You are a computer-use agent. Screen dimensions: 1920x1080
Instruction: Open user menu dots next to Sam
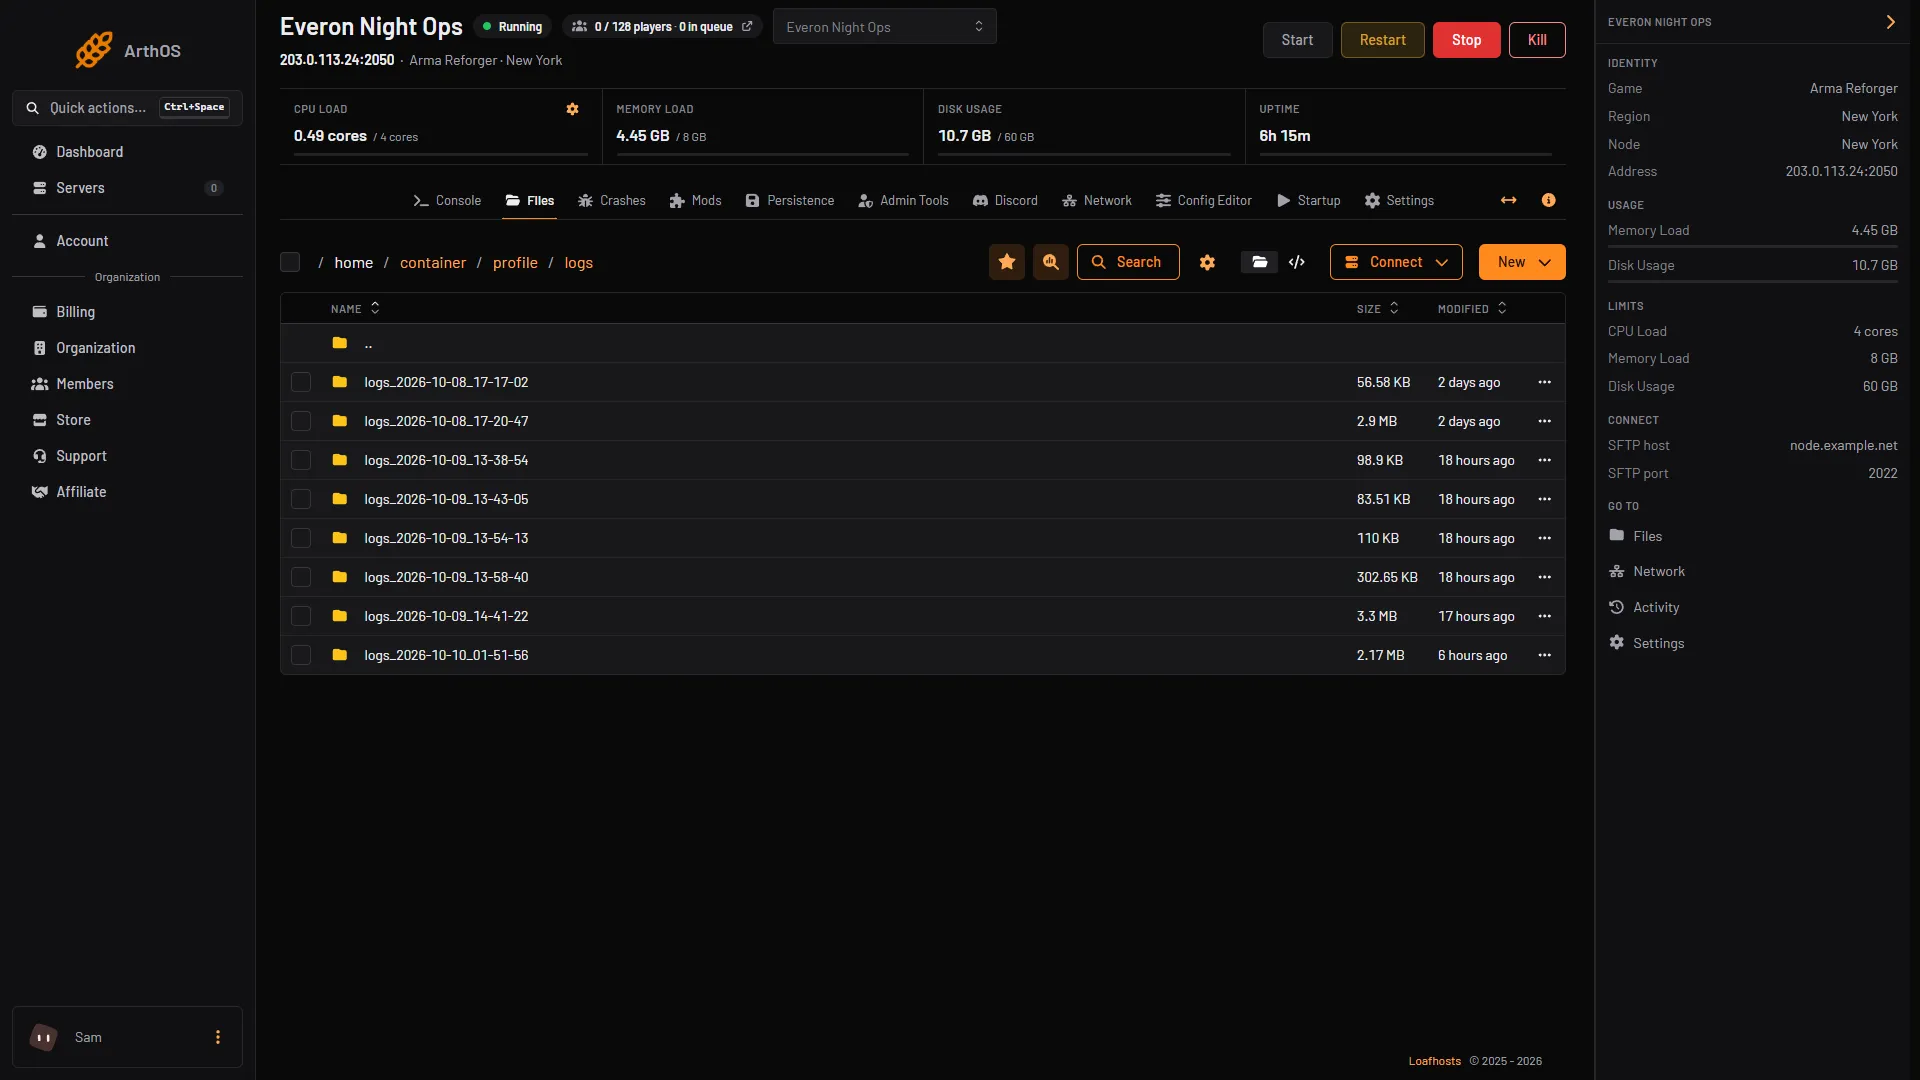[x=218, y=1038]
